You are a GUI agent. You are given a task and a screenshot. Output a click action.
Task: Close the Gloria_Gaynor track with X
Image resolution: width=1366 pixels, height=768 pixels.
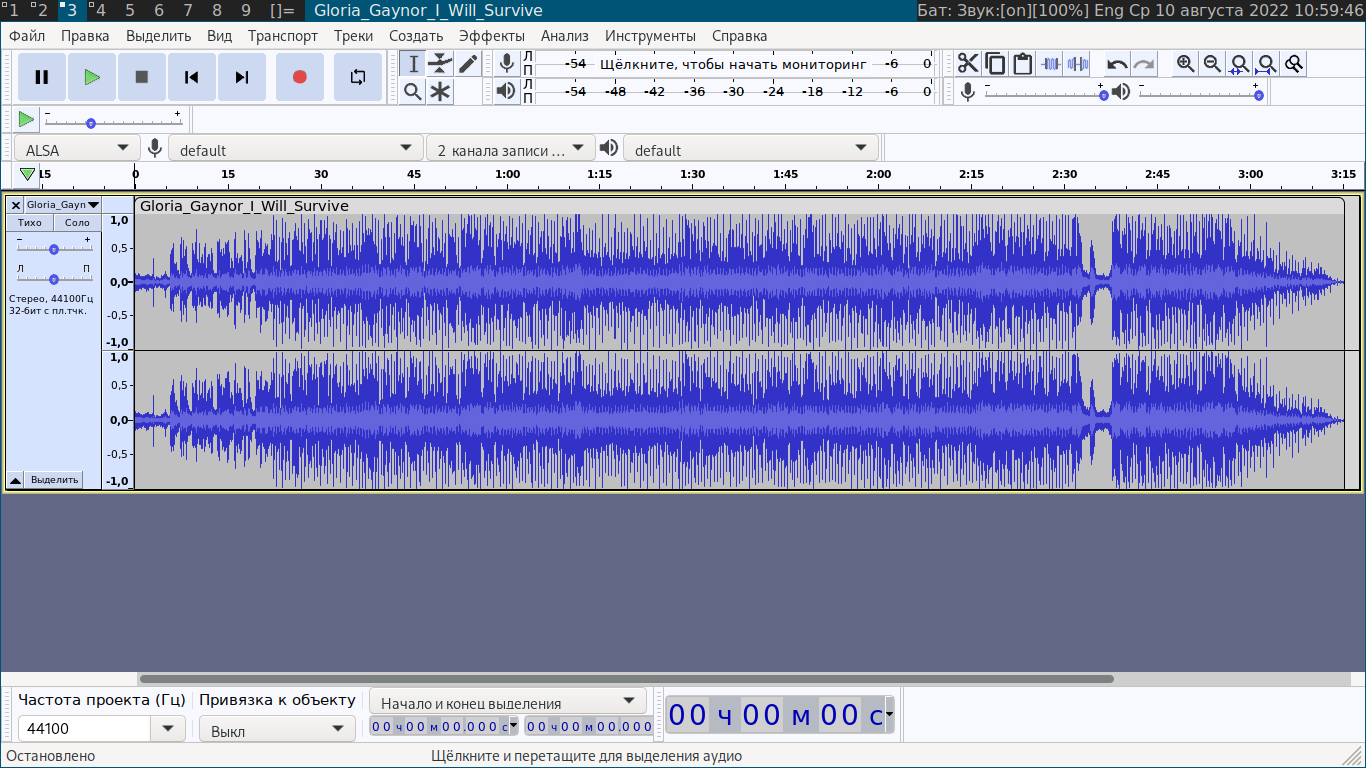(x=15, y=204)
